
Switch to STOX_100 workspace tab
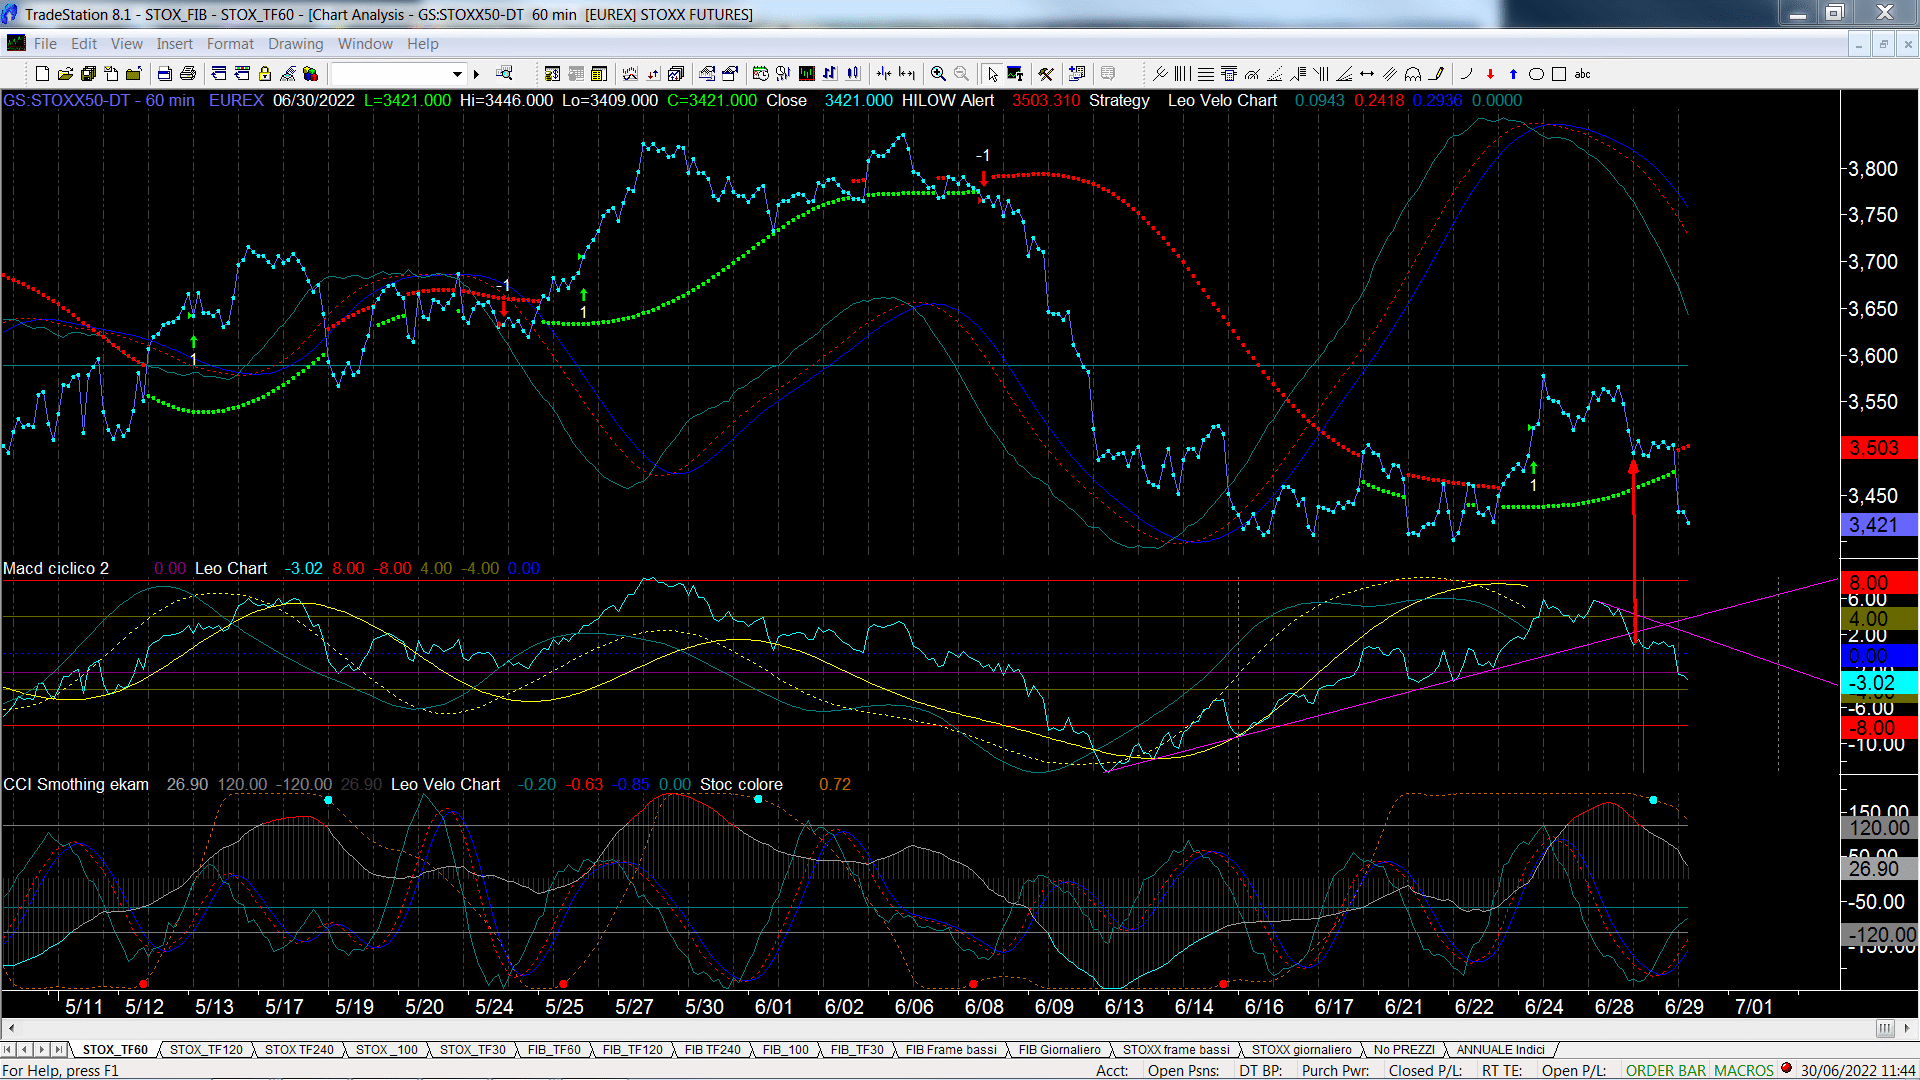click(387, 1050)
